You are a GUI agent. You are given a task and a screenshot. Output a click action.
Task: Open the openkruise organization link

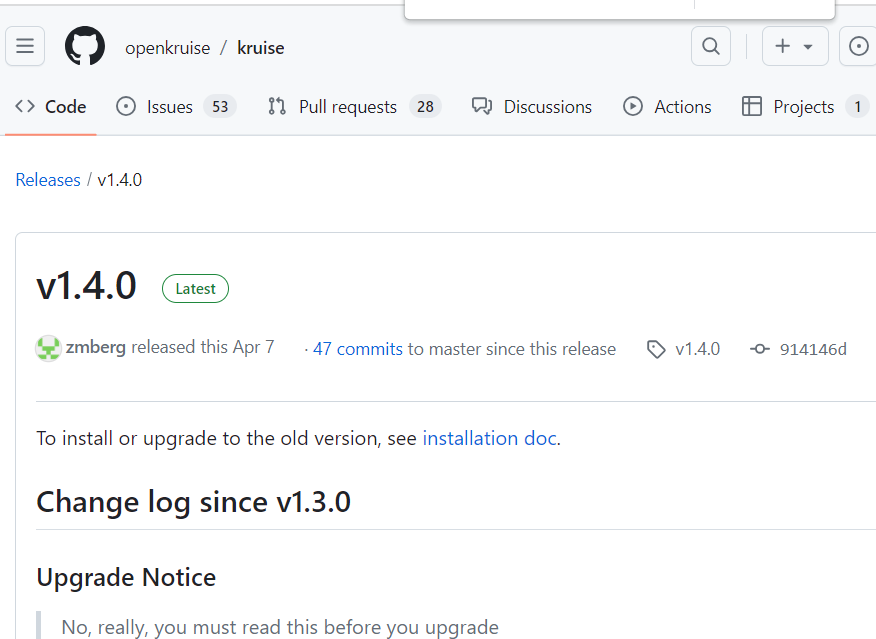168,48
